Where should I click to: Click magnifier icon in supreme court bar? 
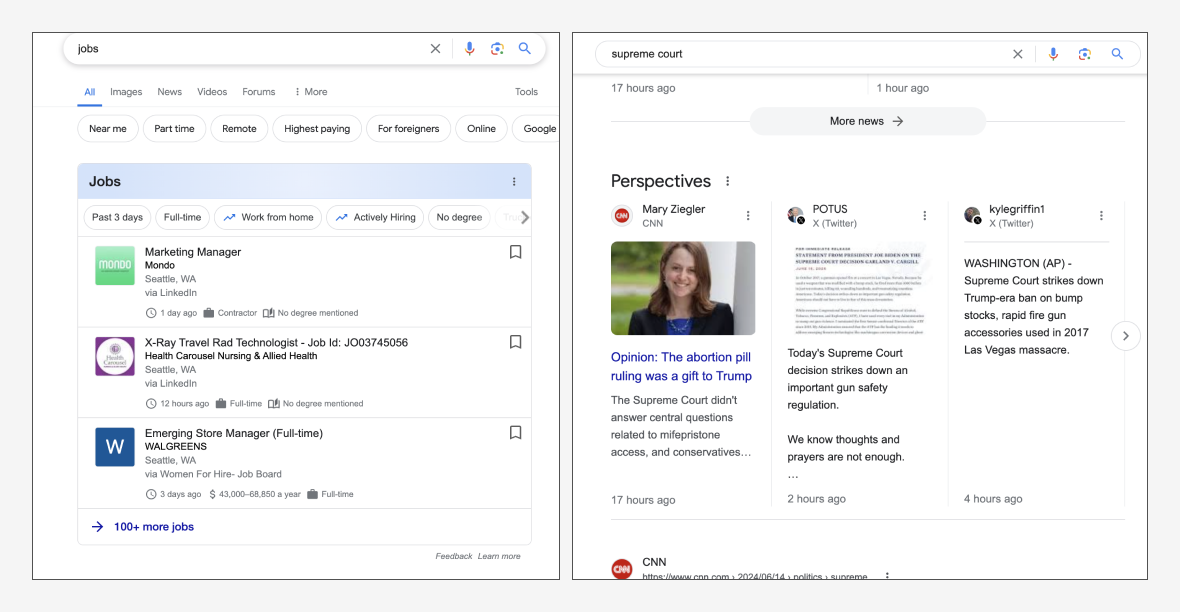pyautogui.click(x=1117, y=54)
